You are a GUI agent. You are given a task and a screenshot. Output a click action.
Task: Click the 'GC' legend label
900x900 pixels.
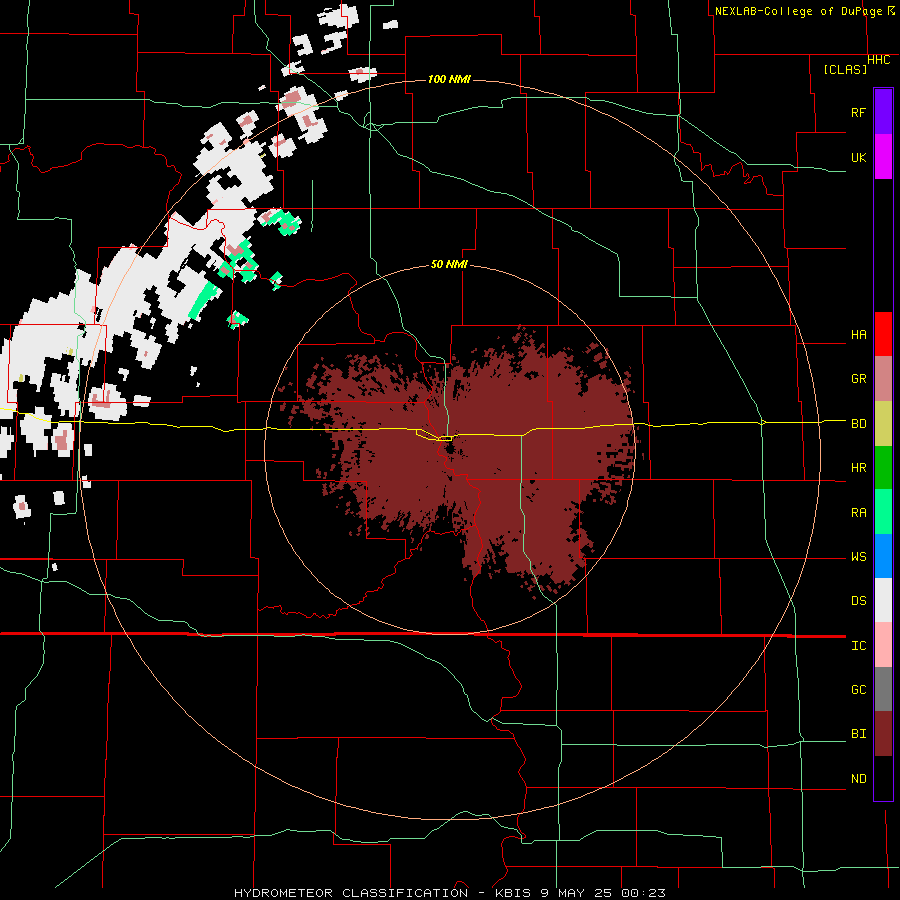click(x=859, y=690)
